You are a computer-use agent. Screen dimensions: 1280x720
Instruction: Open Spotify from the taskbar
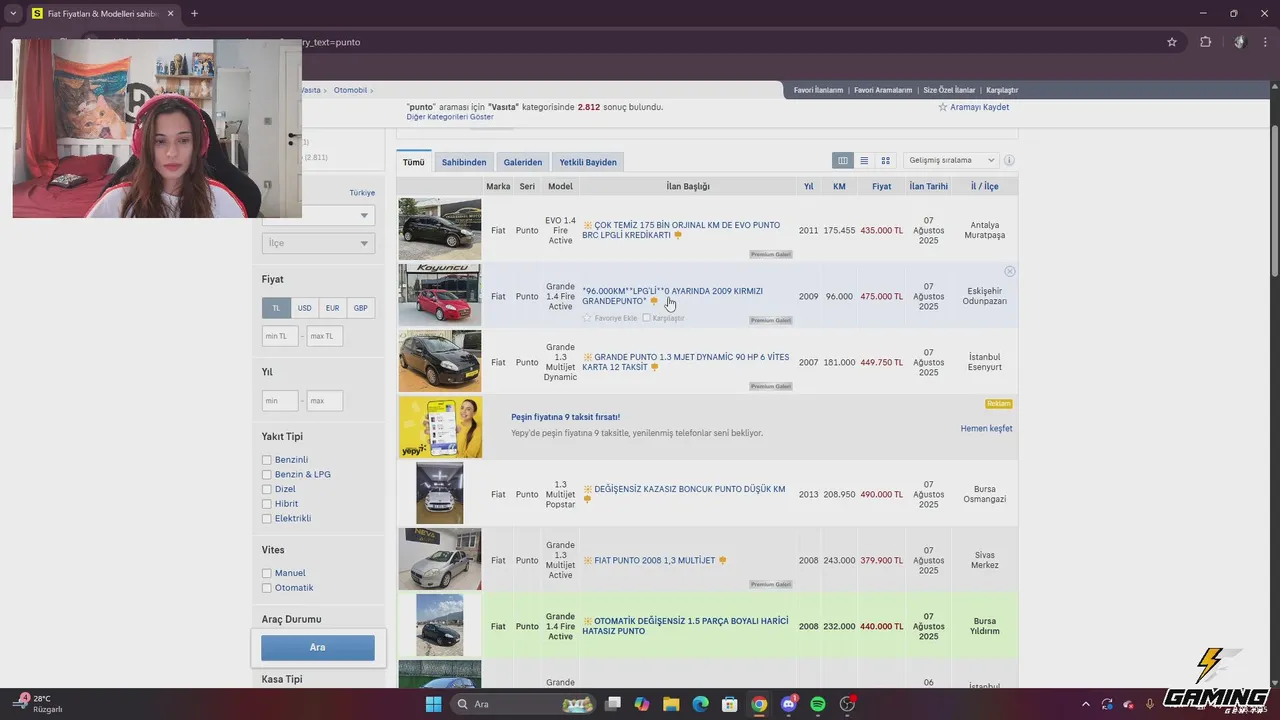(817, 704)
